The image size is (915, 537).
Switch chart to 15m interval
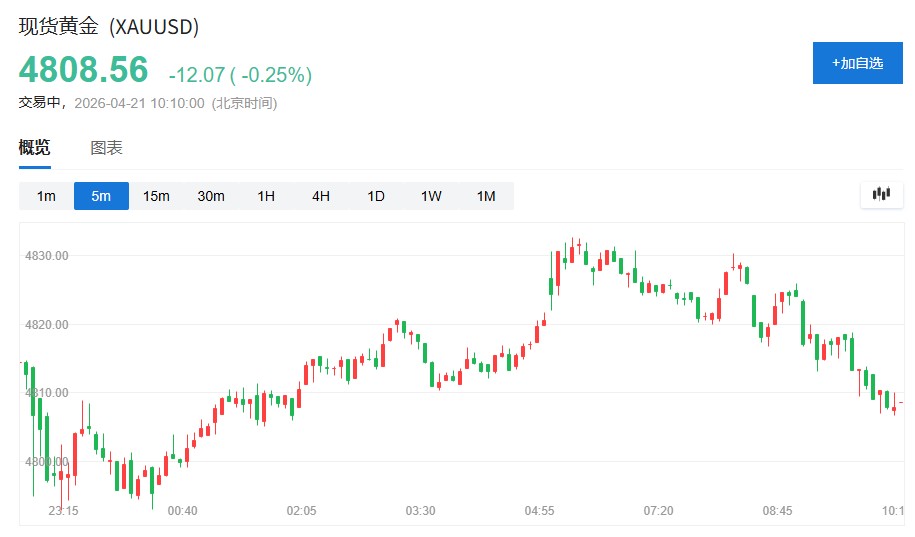pyautogui.click(x=156, y=196)
